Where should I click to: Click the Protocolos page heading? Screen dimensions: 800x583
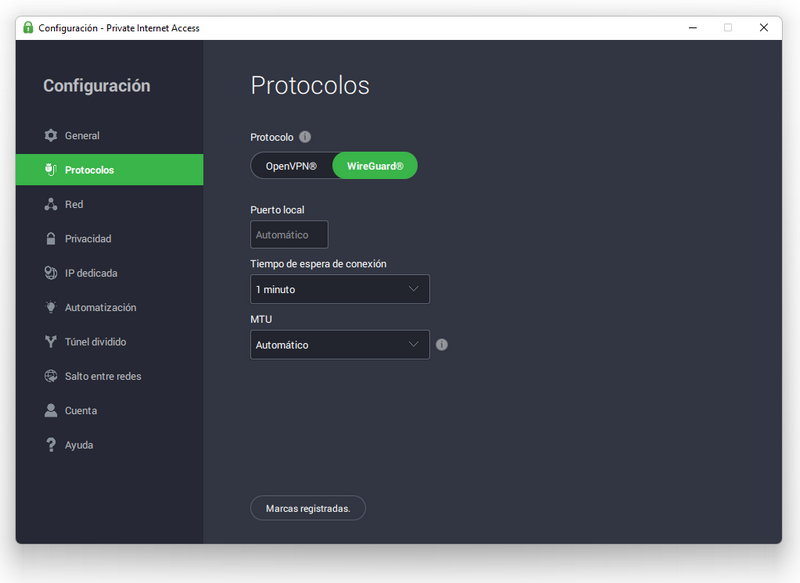310,85
